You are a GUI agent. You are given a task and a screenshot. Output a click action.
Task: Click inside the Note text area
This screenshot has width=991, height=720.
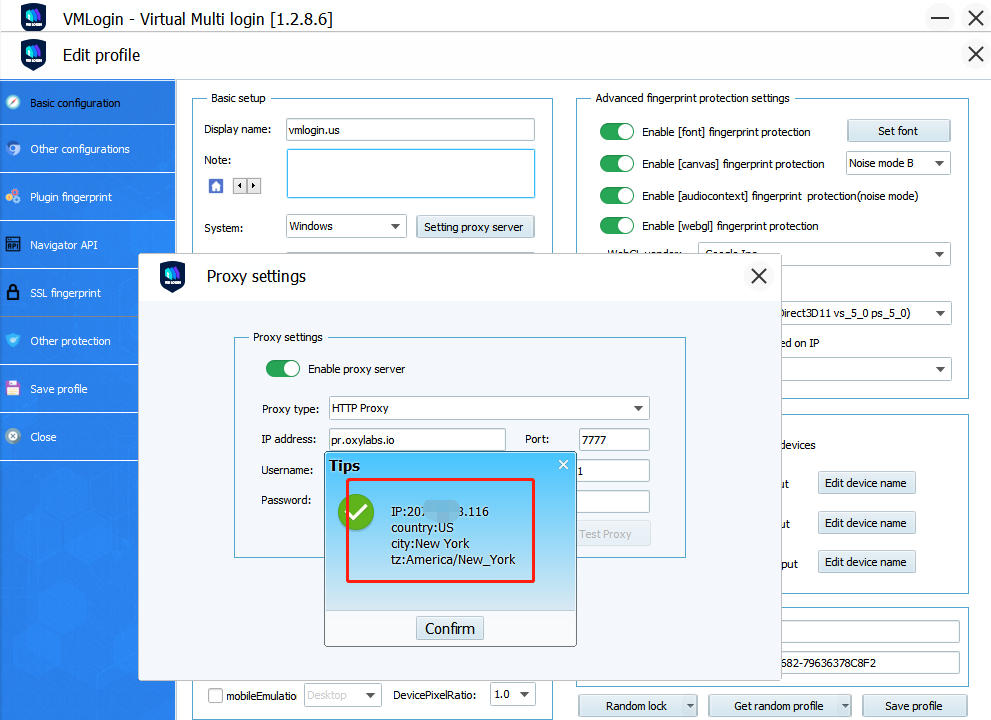[x=411, y=174]
